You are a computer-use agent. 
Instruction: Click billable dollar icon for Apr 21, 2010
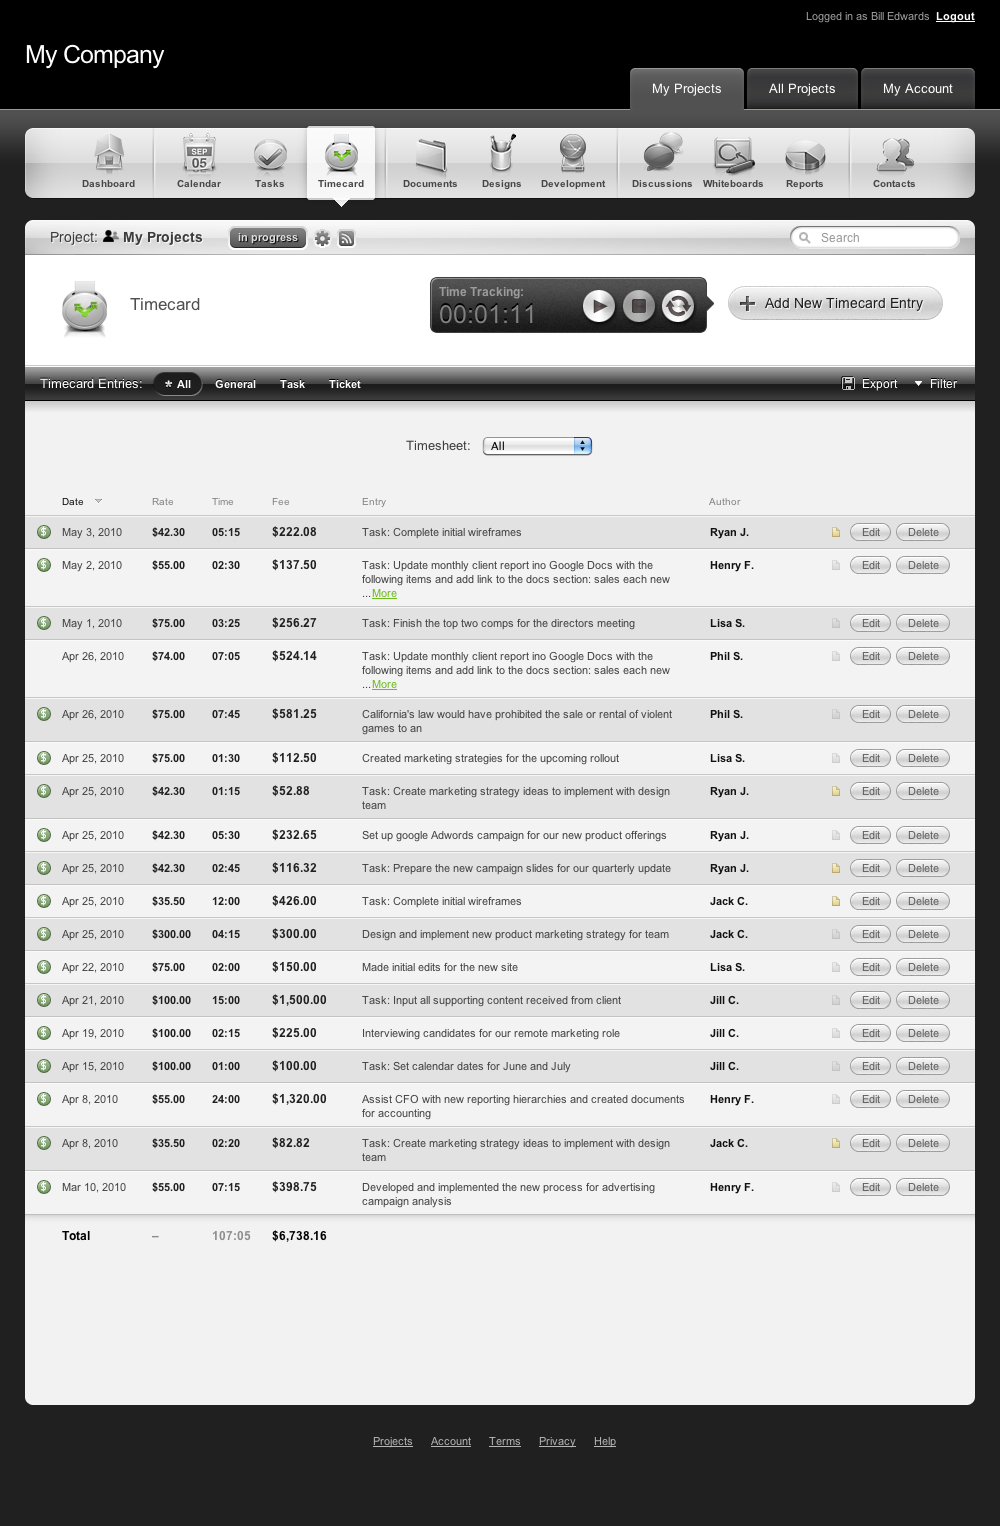pyautogui.click(x=44, y=1000)
